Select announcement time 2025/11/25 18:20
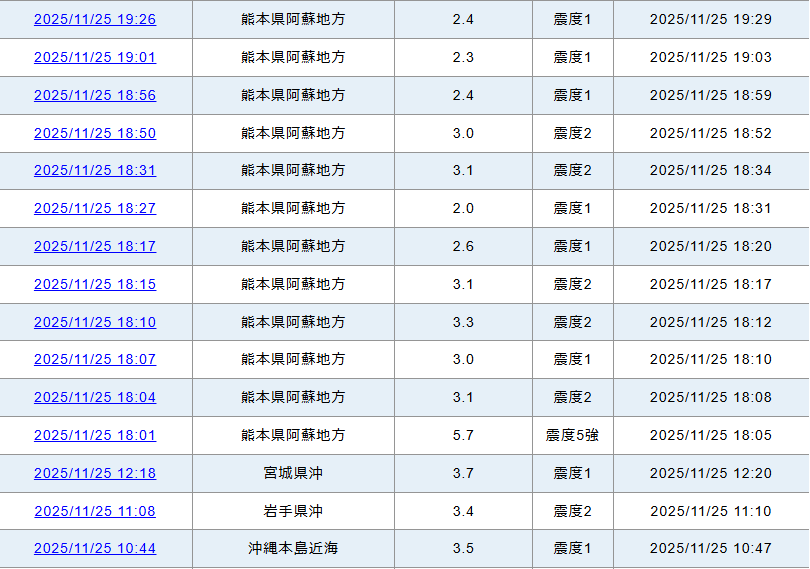This screenshot has height=569, width=810. pos(711,246)
